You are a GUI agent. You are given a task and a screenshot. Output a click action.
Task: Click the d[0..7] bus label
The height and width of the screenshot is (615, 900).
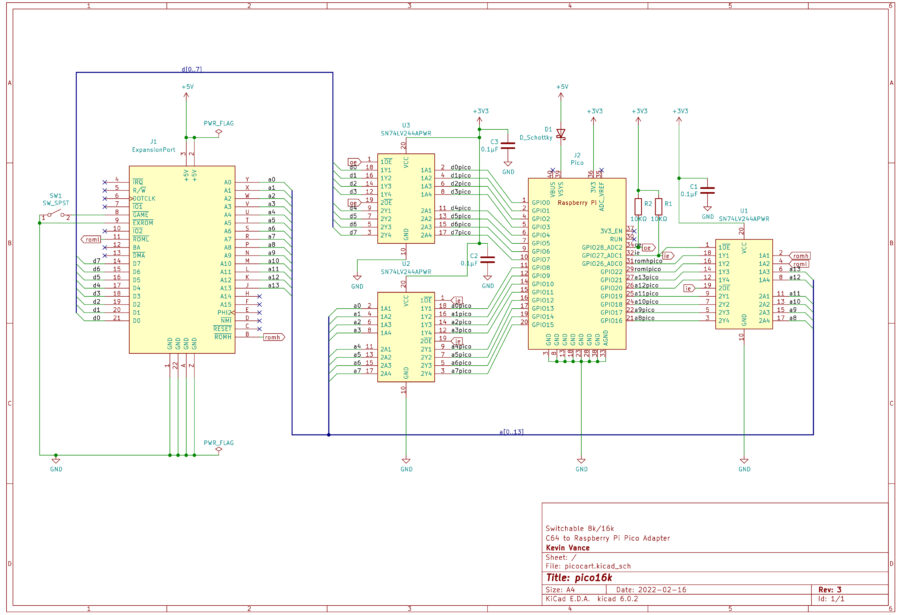(192, 69)
